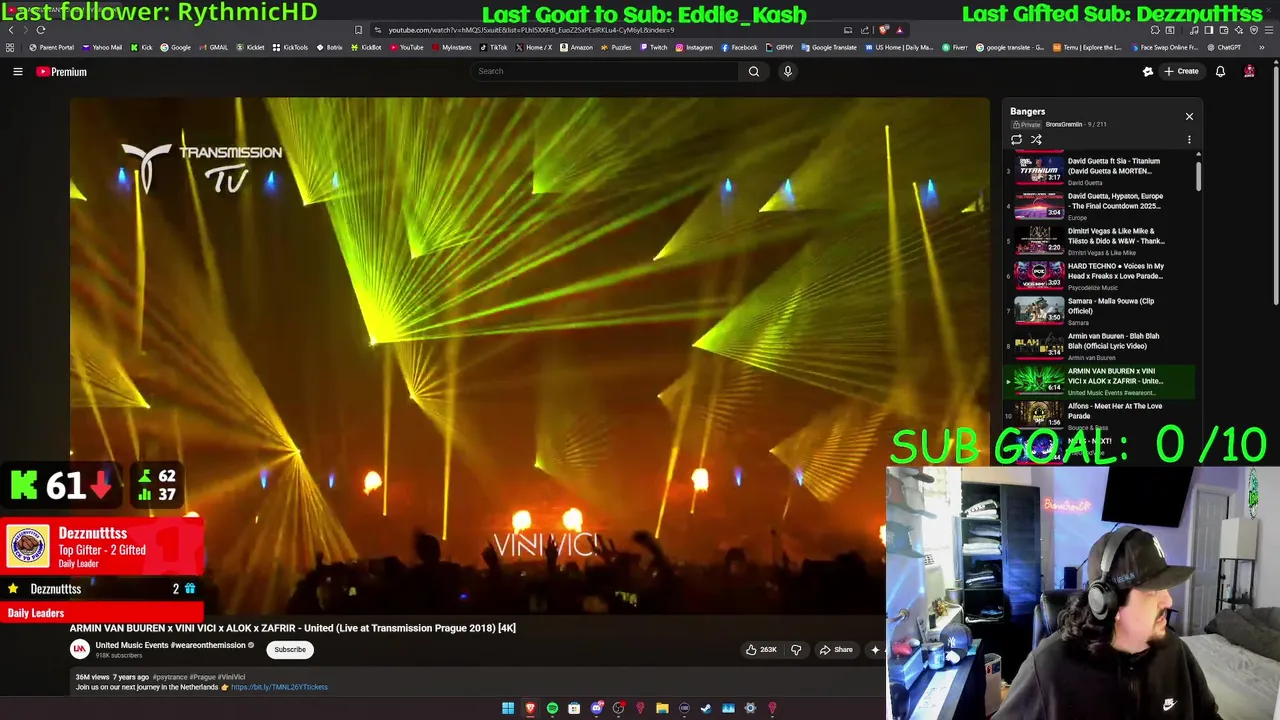
Task: Open the Google Translate bookmark
Action: [x=829, y=47]
